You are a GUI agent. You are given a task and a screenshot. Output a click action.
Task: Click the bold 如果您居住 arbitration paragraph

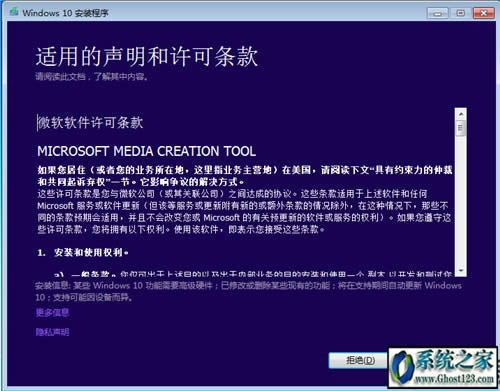point(245,176)
